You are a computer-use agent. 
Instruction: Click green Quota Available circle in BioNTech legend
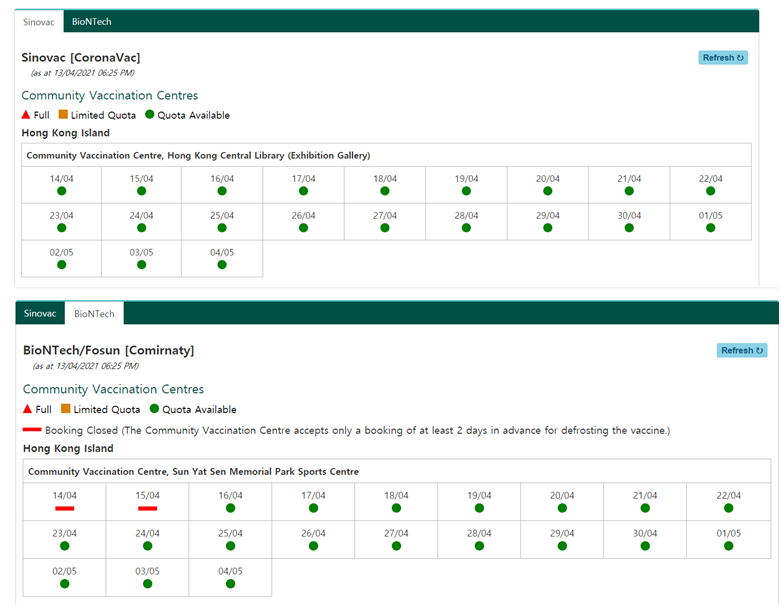point(154,409)
